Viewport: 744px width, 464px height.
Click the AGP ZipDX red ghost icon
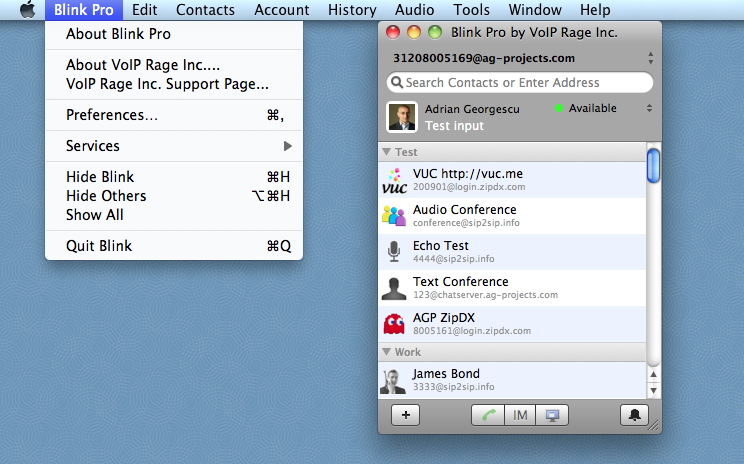(x=394, y=324)
